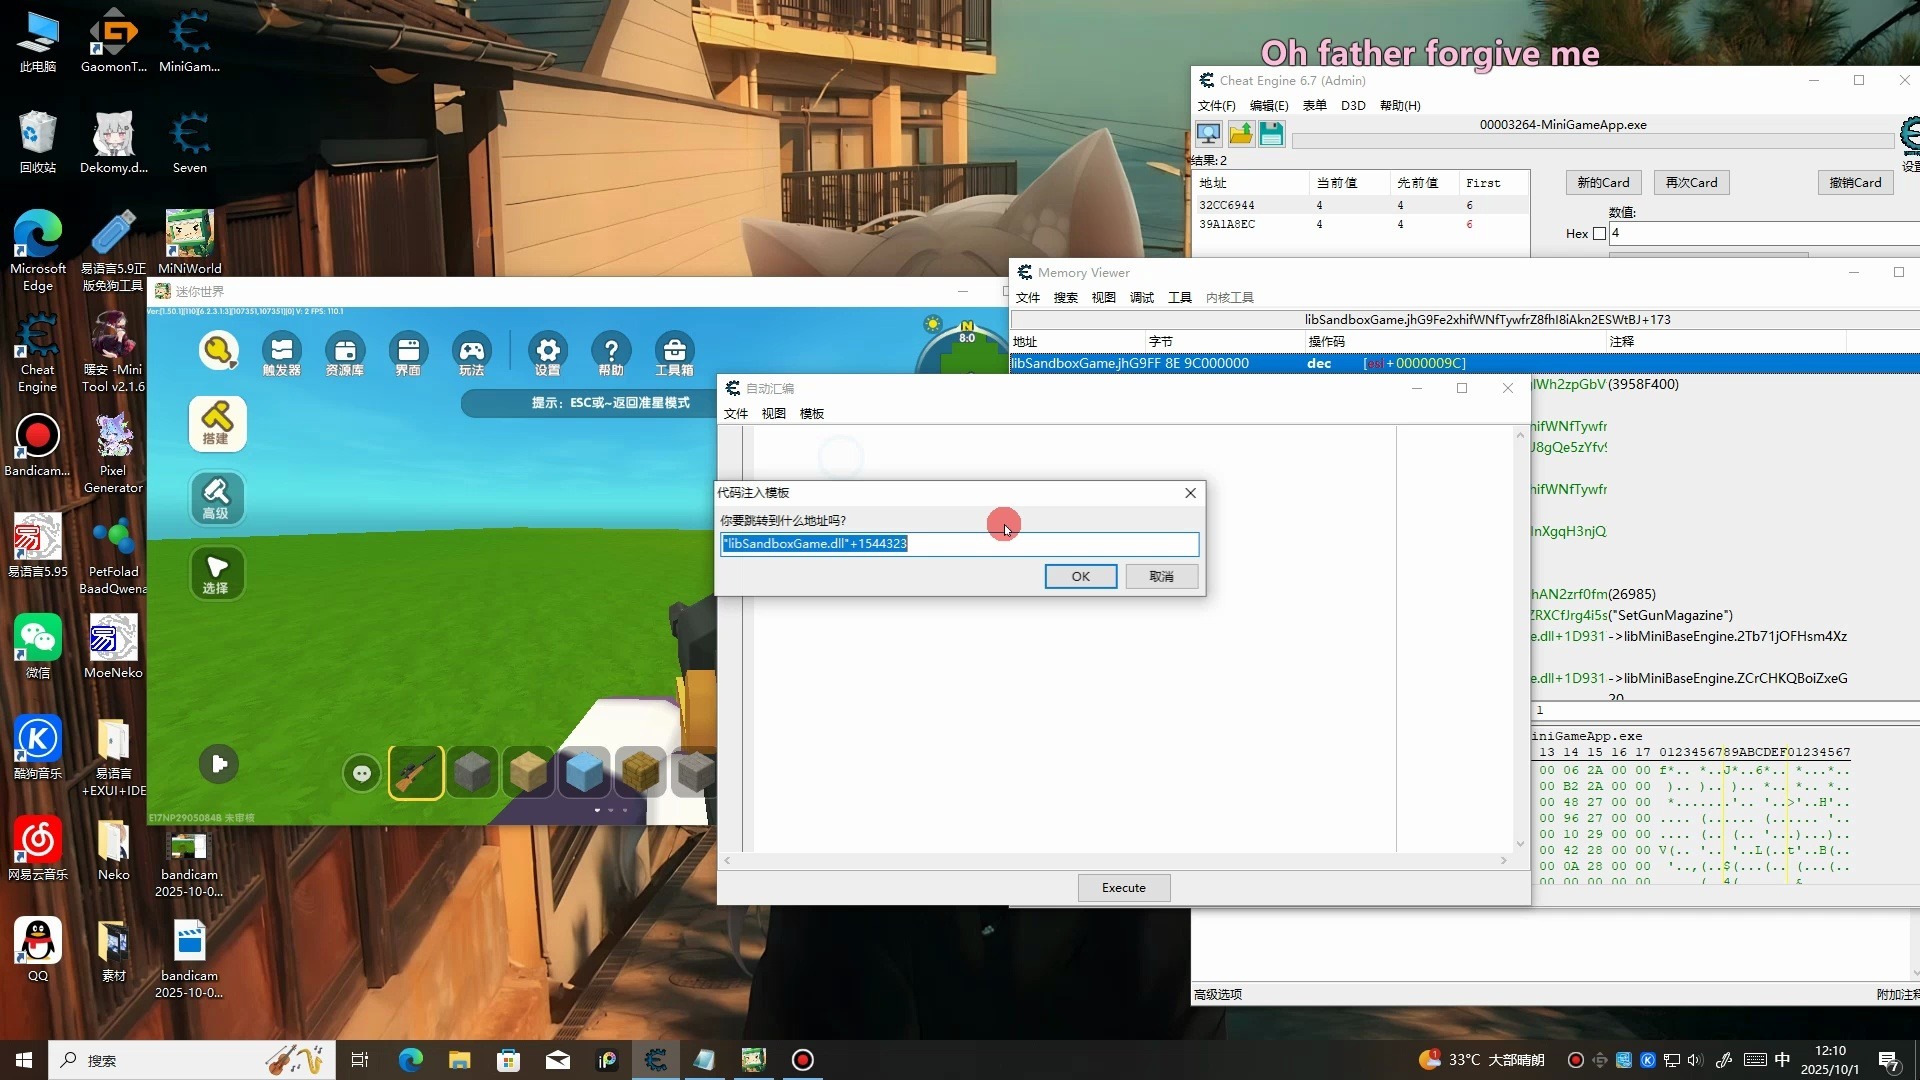Click auto assemble horizontal scrollbar right arrow

pyautogui.click(x=1503, y=860)
